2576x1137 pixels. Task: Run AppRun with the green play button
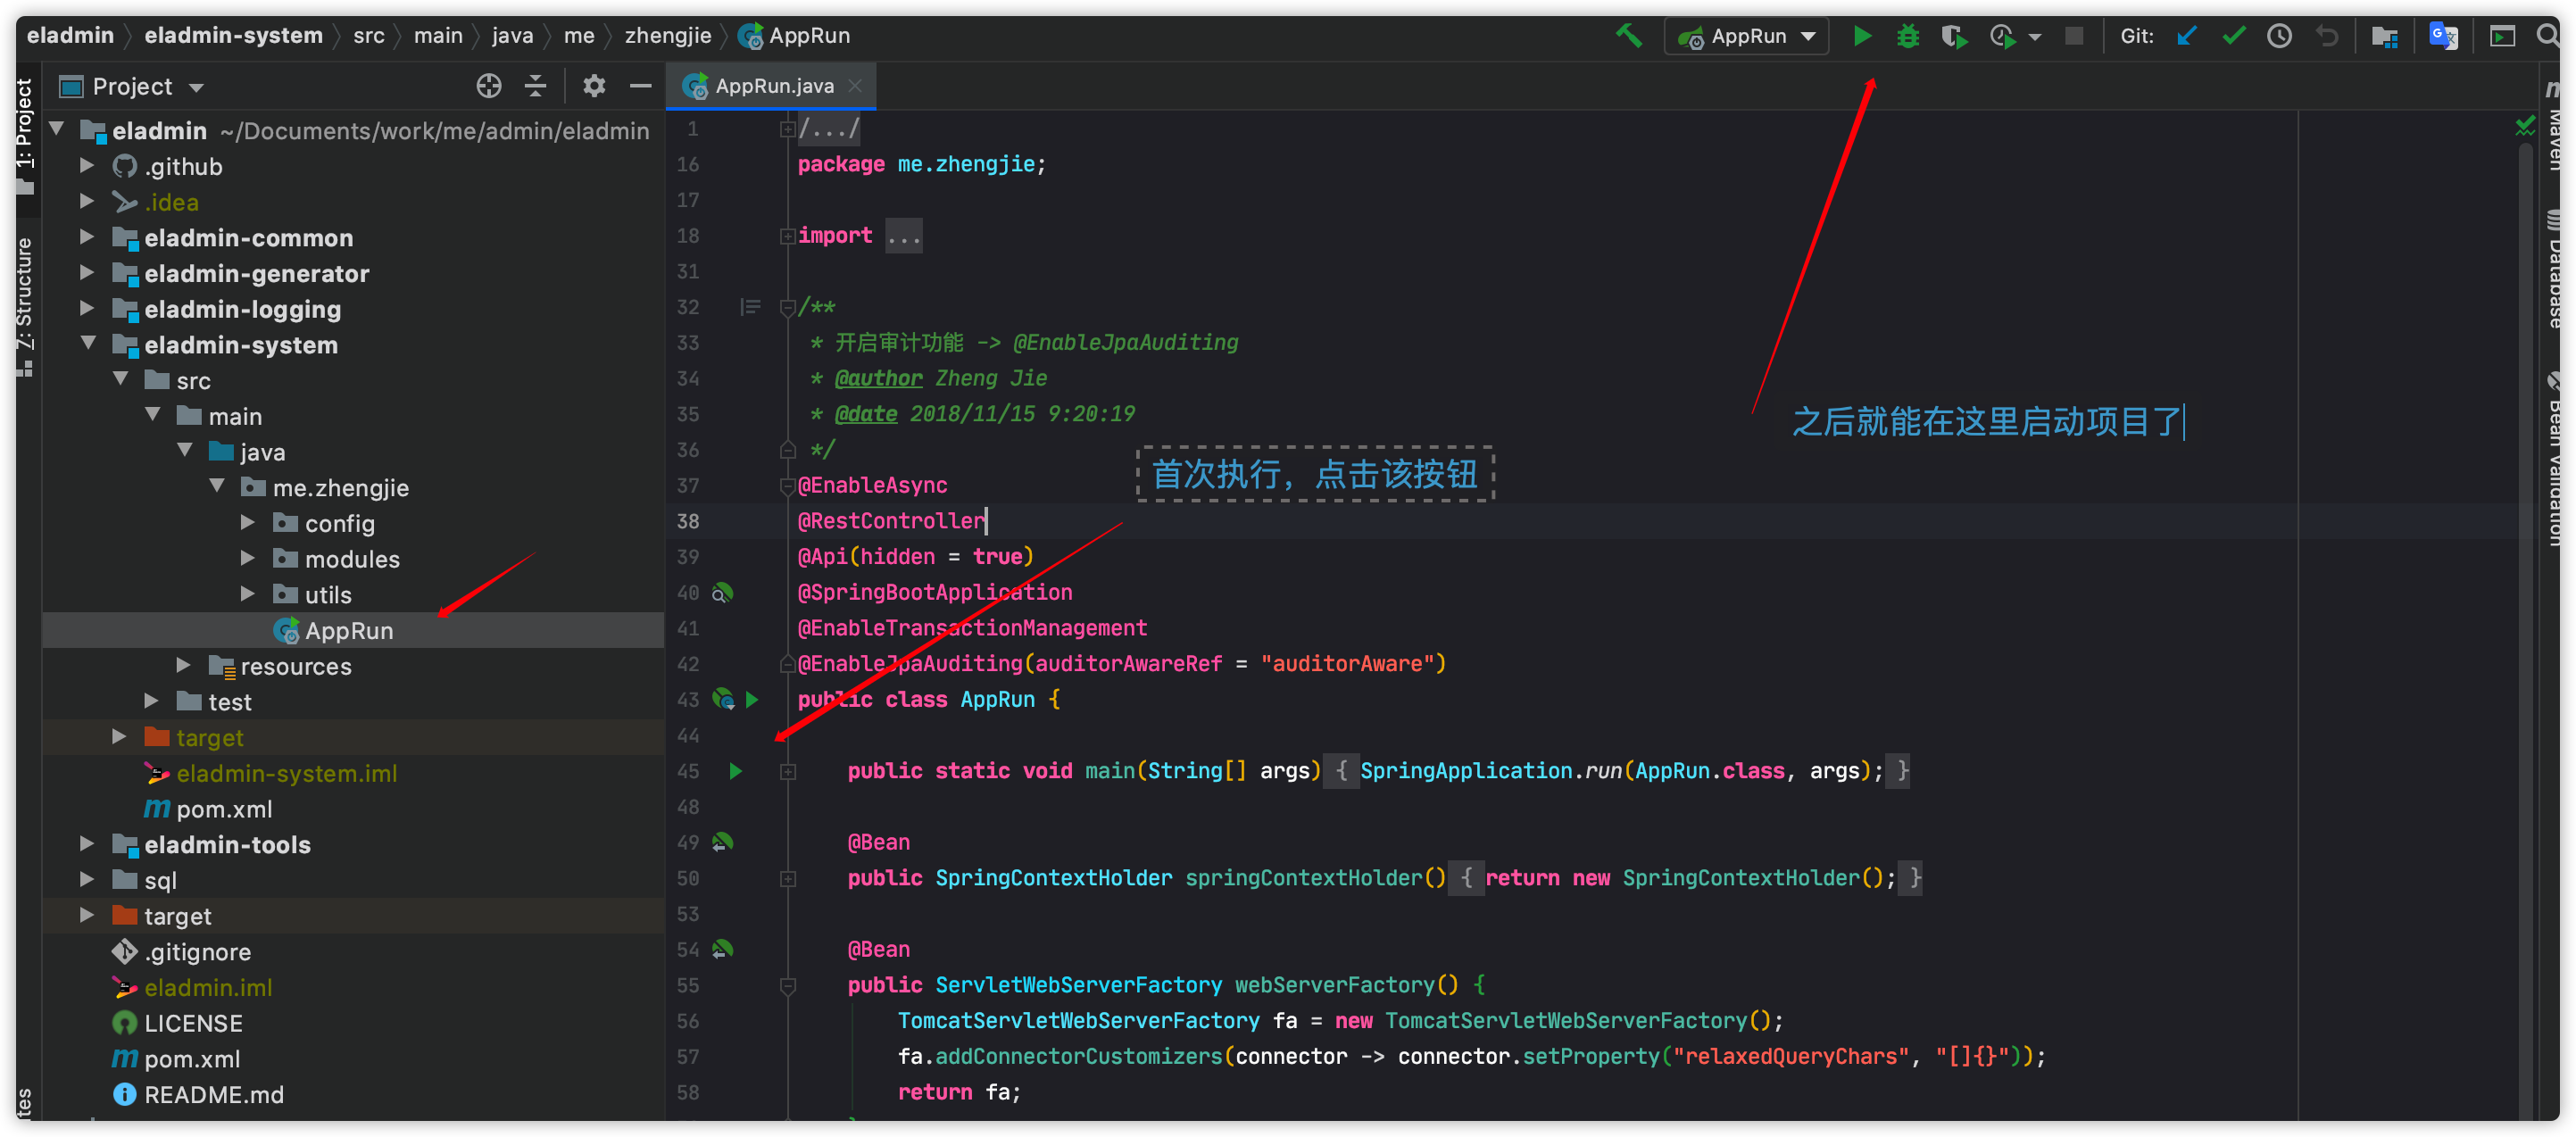pyautogui.click(x=1861, y=36)
